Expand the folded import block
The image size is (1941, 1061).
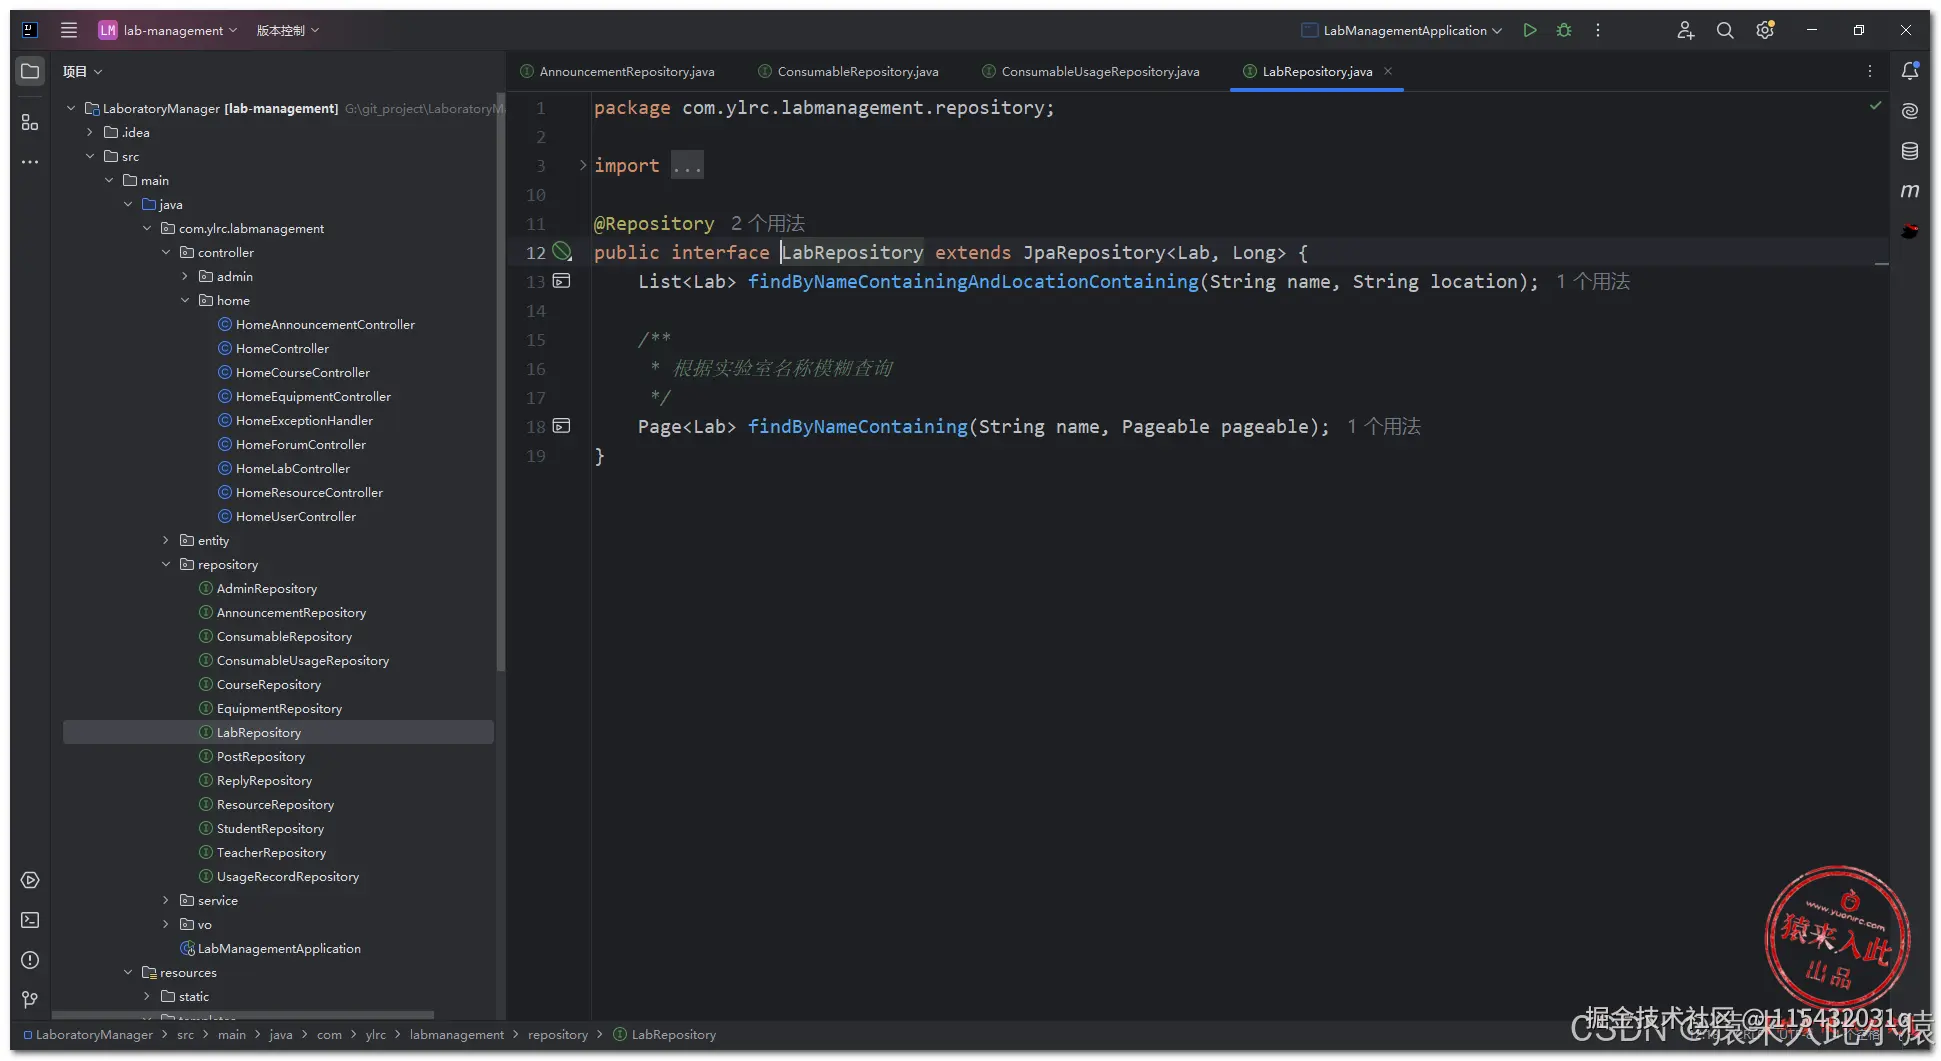tap(583, 165)
